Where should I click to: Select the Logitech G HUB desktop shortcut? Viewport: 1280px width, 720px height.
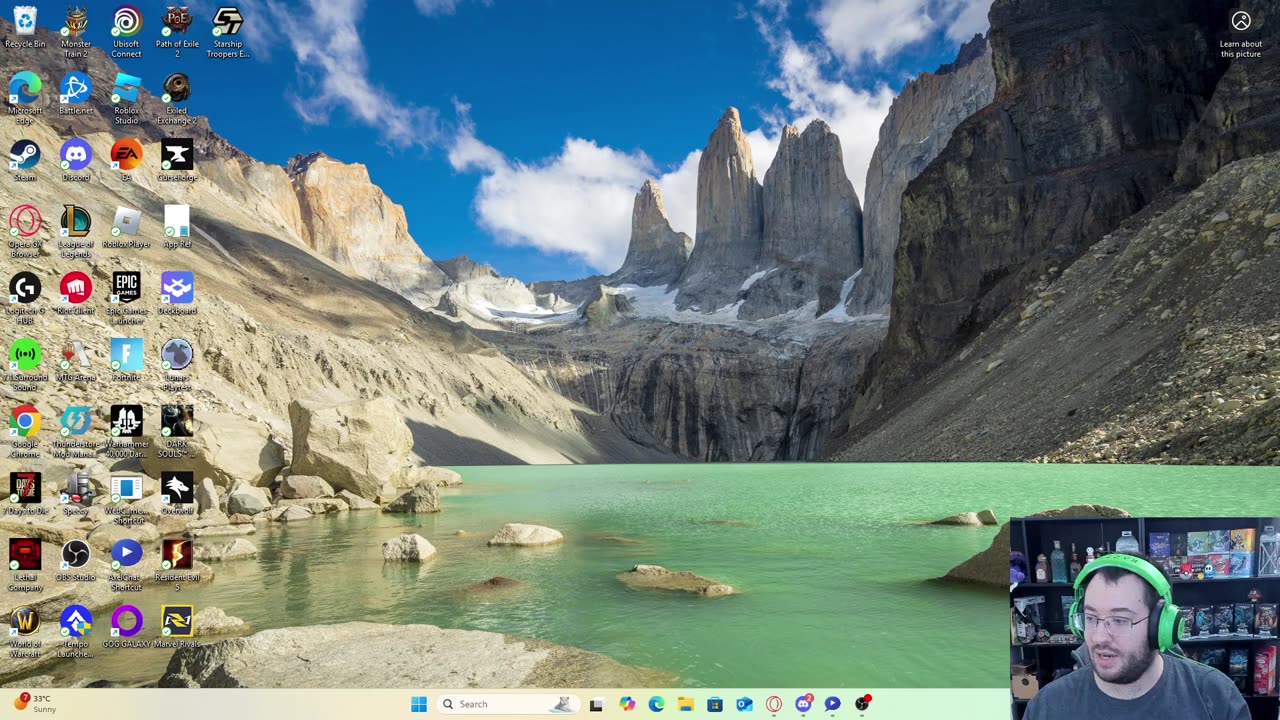tap(25, 298)
